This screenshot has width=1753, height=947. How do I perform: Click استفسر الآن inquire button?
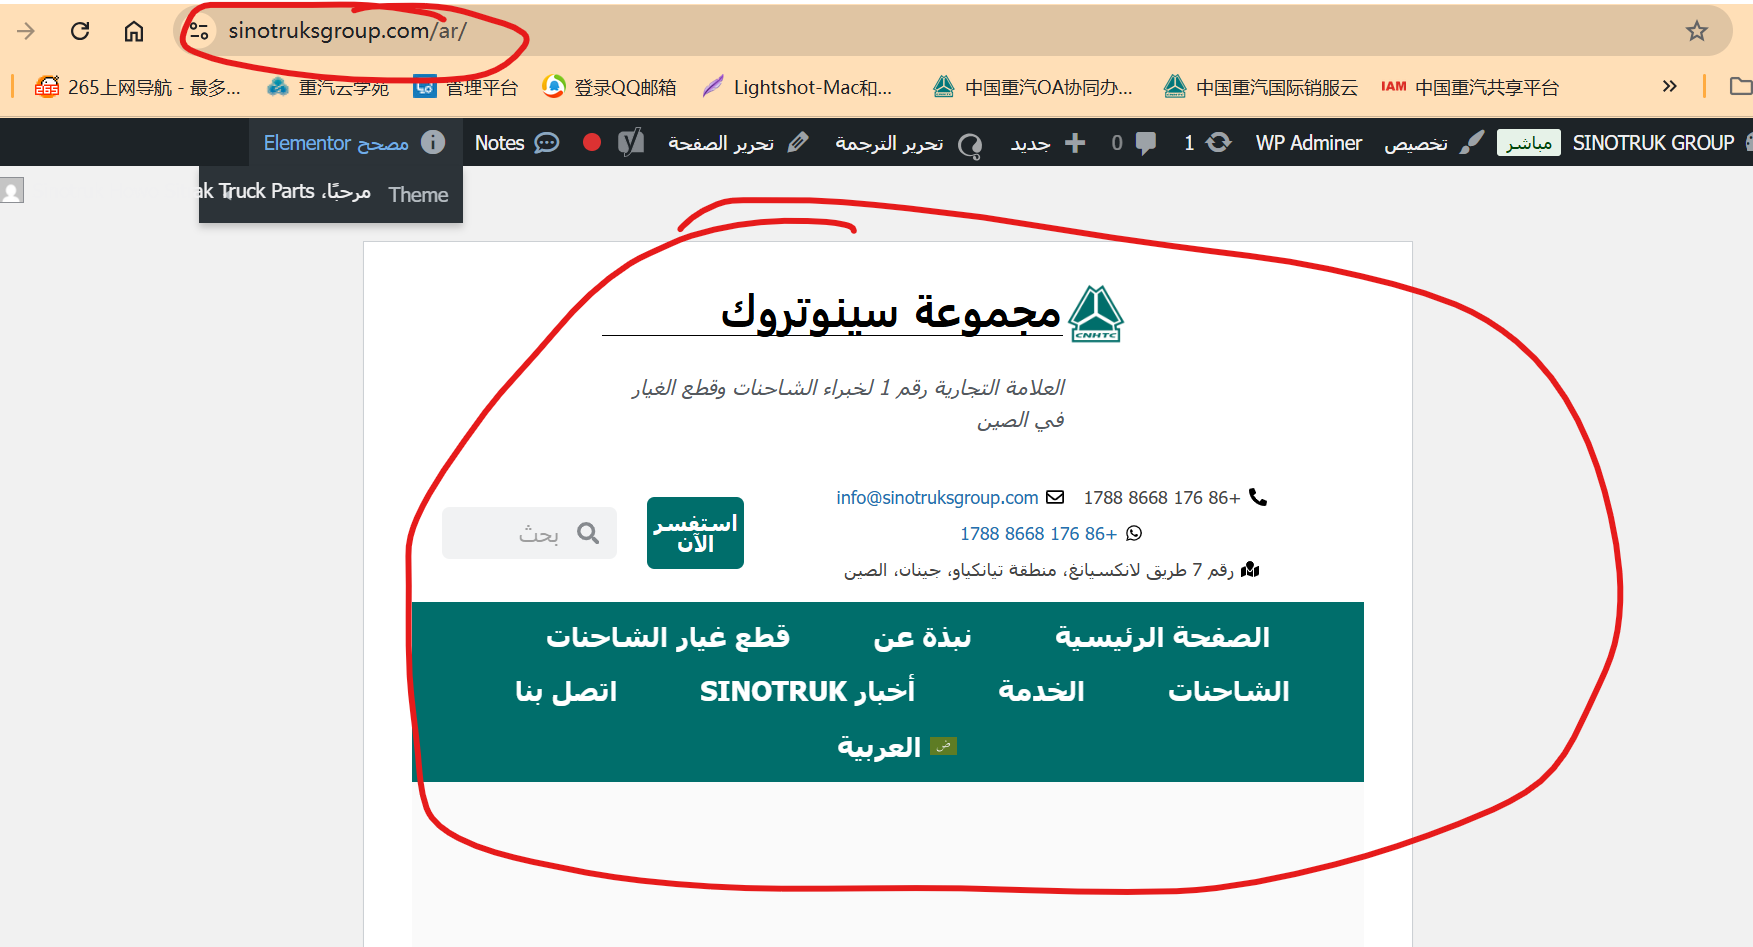695,533
